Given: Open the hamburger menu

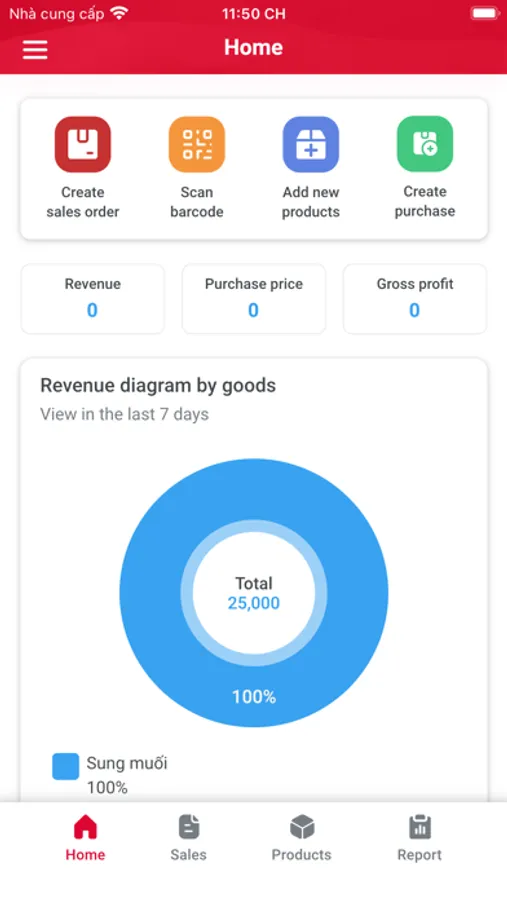Looking at the screenshot, I should click(x=35, y=50).
